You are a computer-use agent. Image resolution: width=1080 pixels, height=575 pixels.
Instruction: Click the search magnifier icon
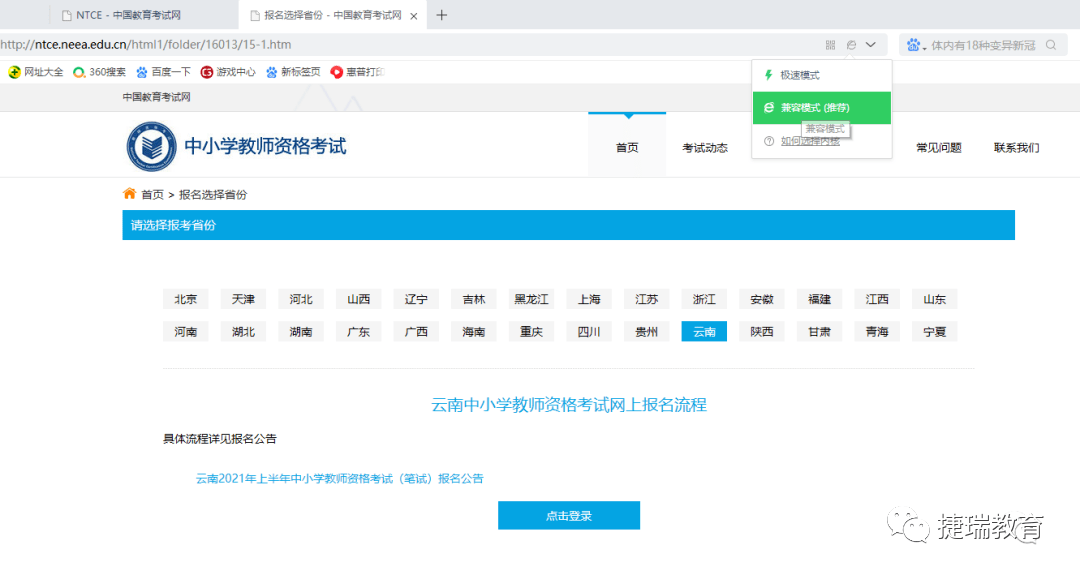click(x=1051, y=45)
